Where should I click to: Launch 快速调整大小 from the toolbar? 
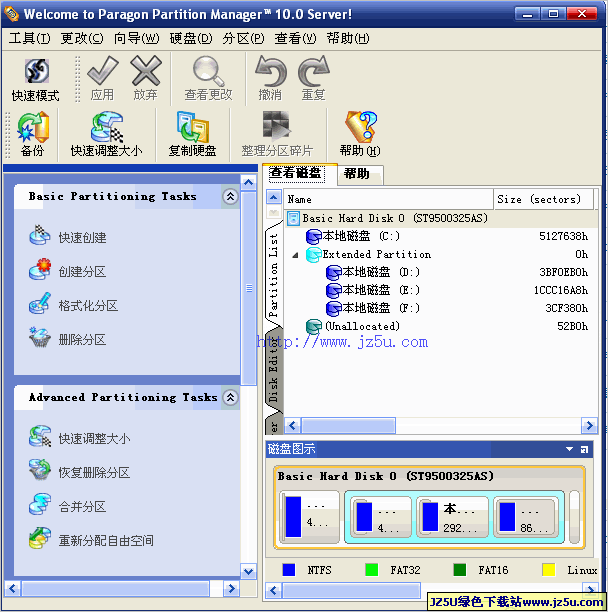tap(106, 135)
